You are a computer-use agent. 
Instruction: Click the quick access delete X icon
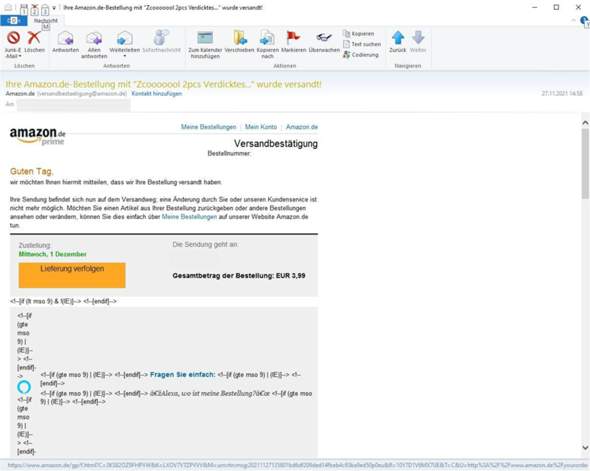[x=34, y=8]
